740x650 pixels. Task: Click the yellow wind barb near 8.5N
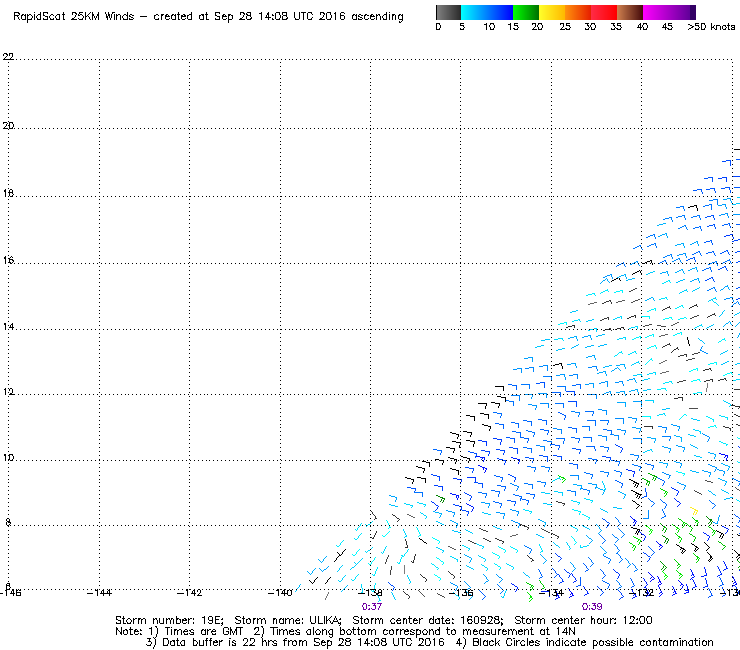point(694,511)
